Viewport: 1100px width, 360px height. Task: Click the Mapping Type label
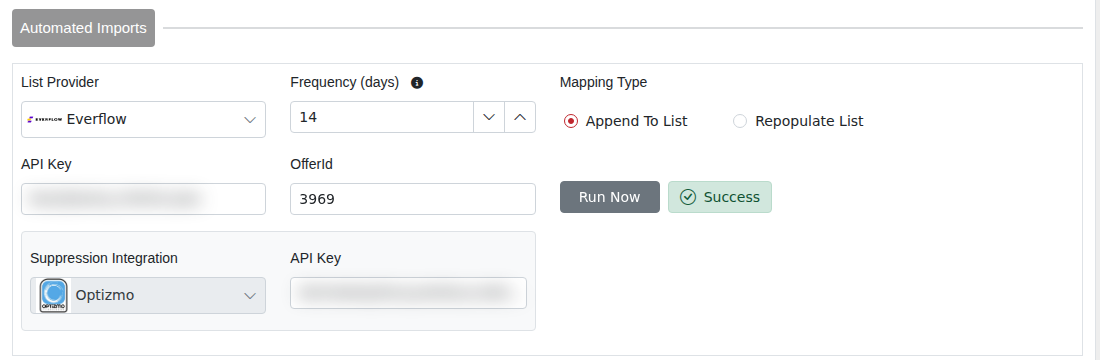tap(603, 82)
